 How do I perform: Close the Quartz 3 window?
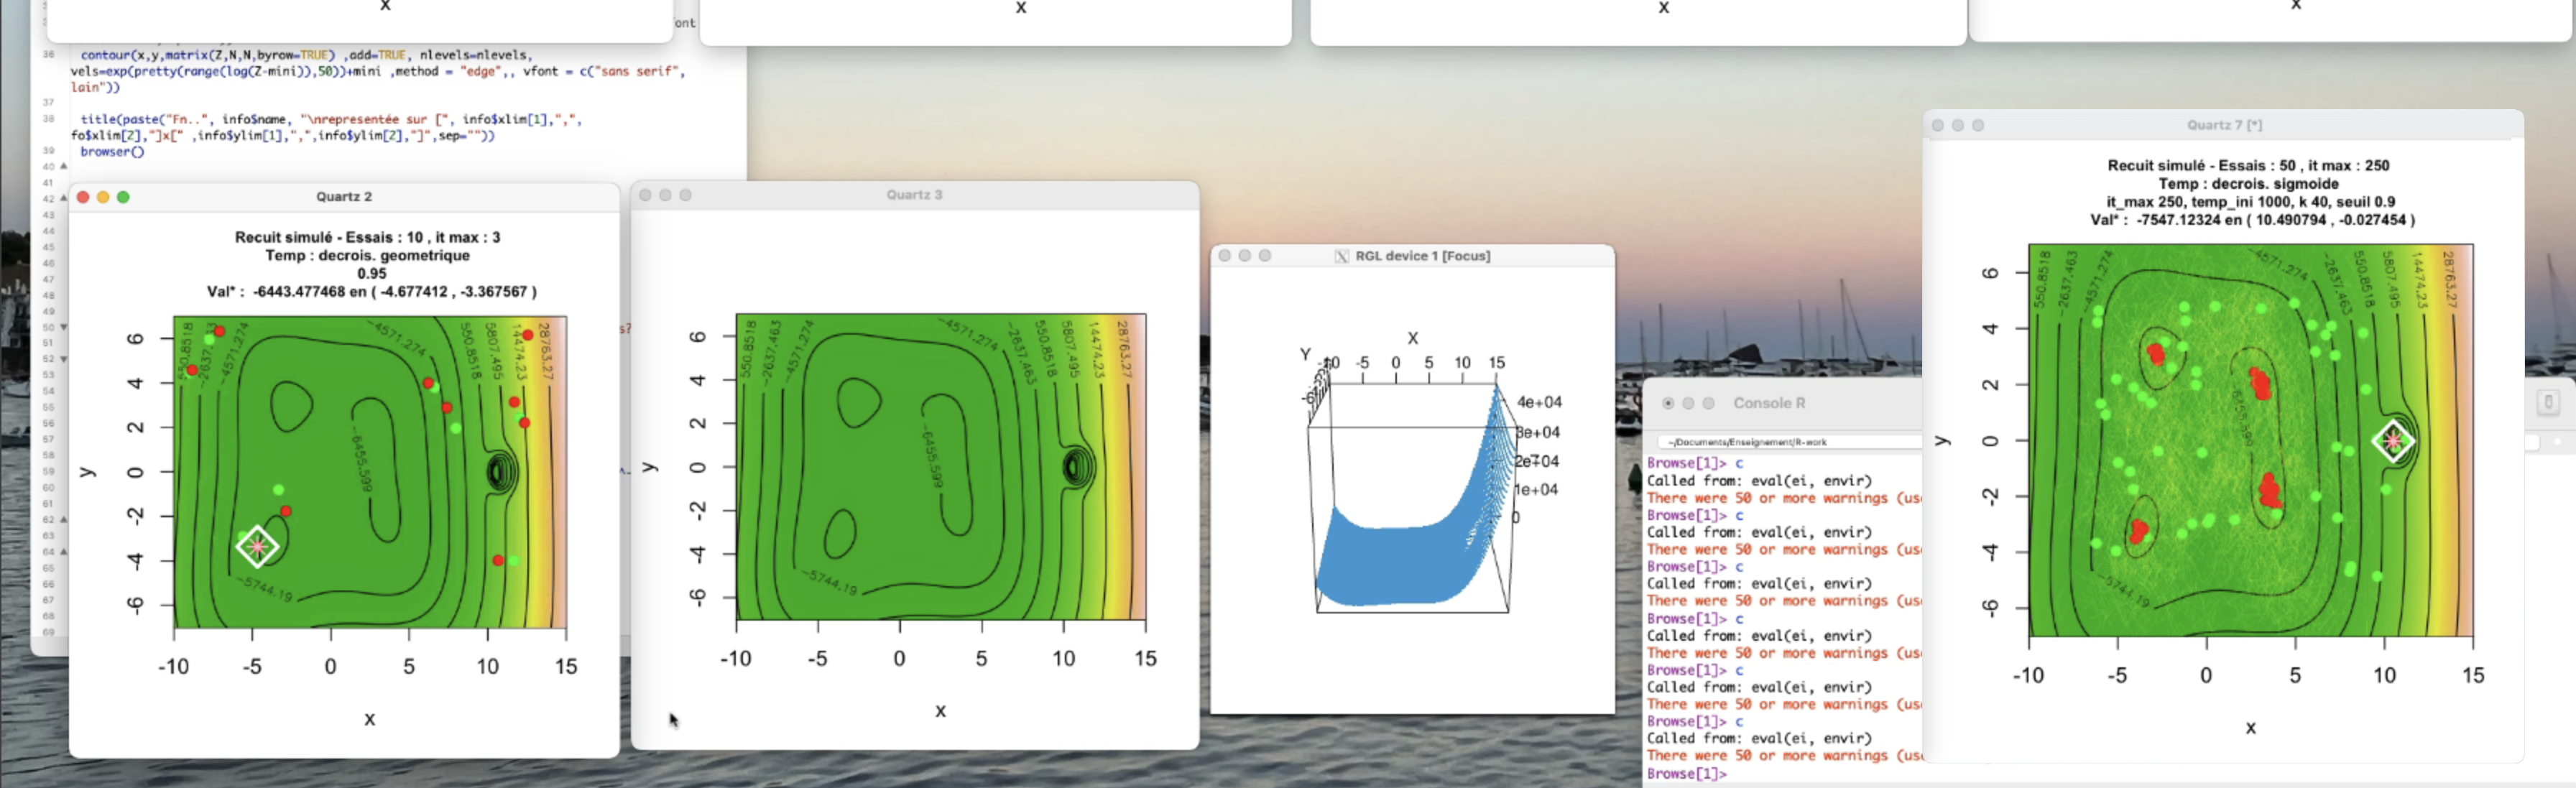(645, 195)
